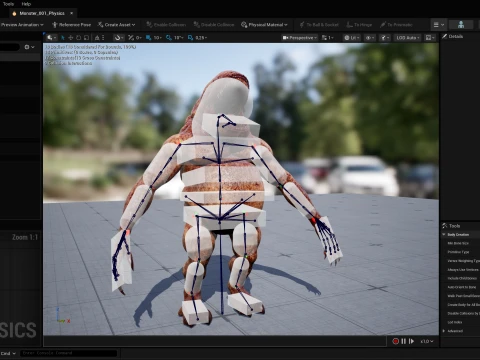The height and width of the screenshot is (360, 480).
Task: Open the Show eye visibility menu
Action: [370, 38]
